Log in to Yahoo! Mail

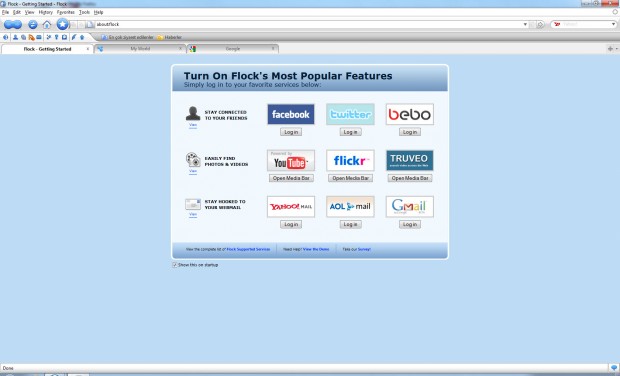(291, 225)
